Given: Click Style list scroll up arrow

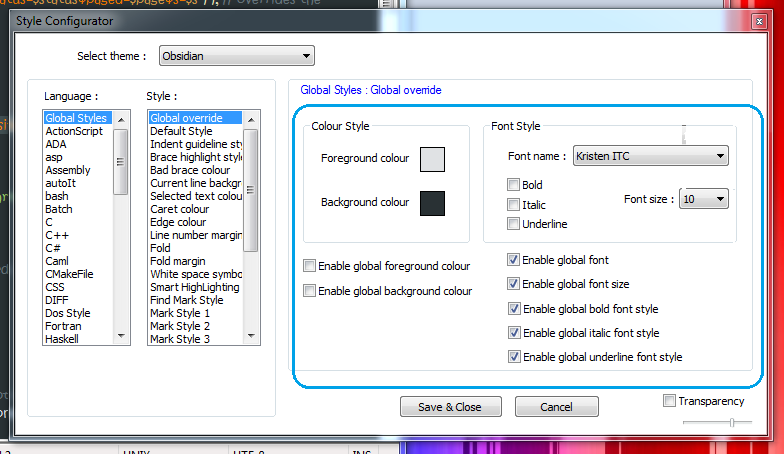Looking at the screenshot, I should point(251,120).
